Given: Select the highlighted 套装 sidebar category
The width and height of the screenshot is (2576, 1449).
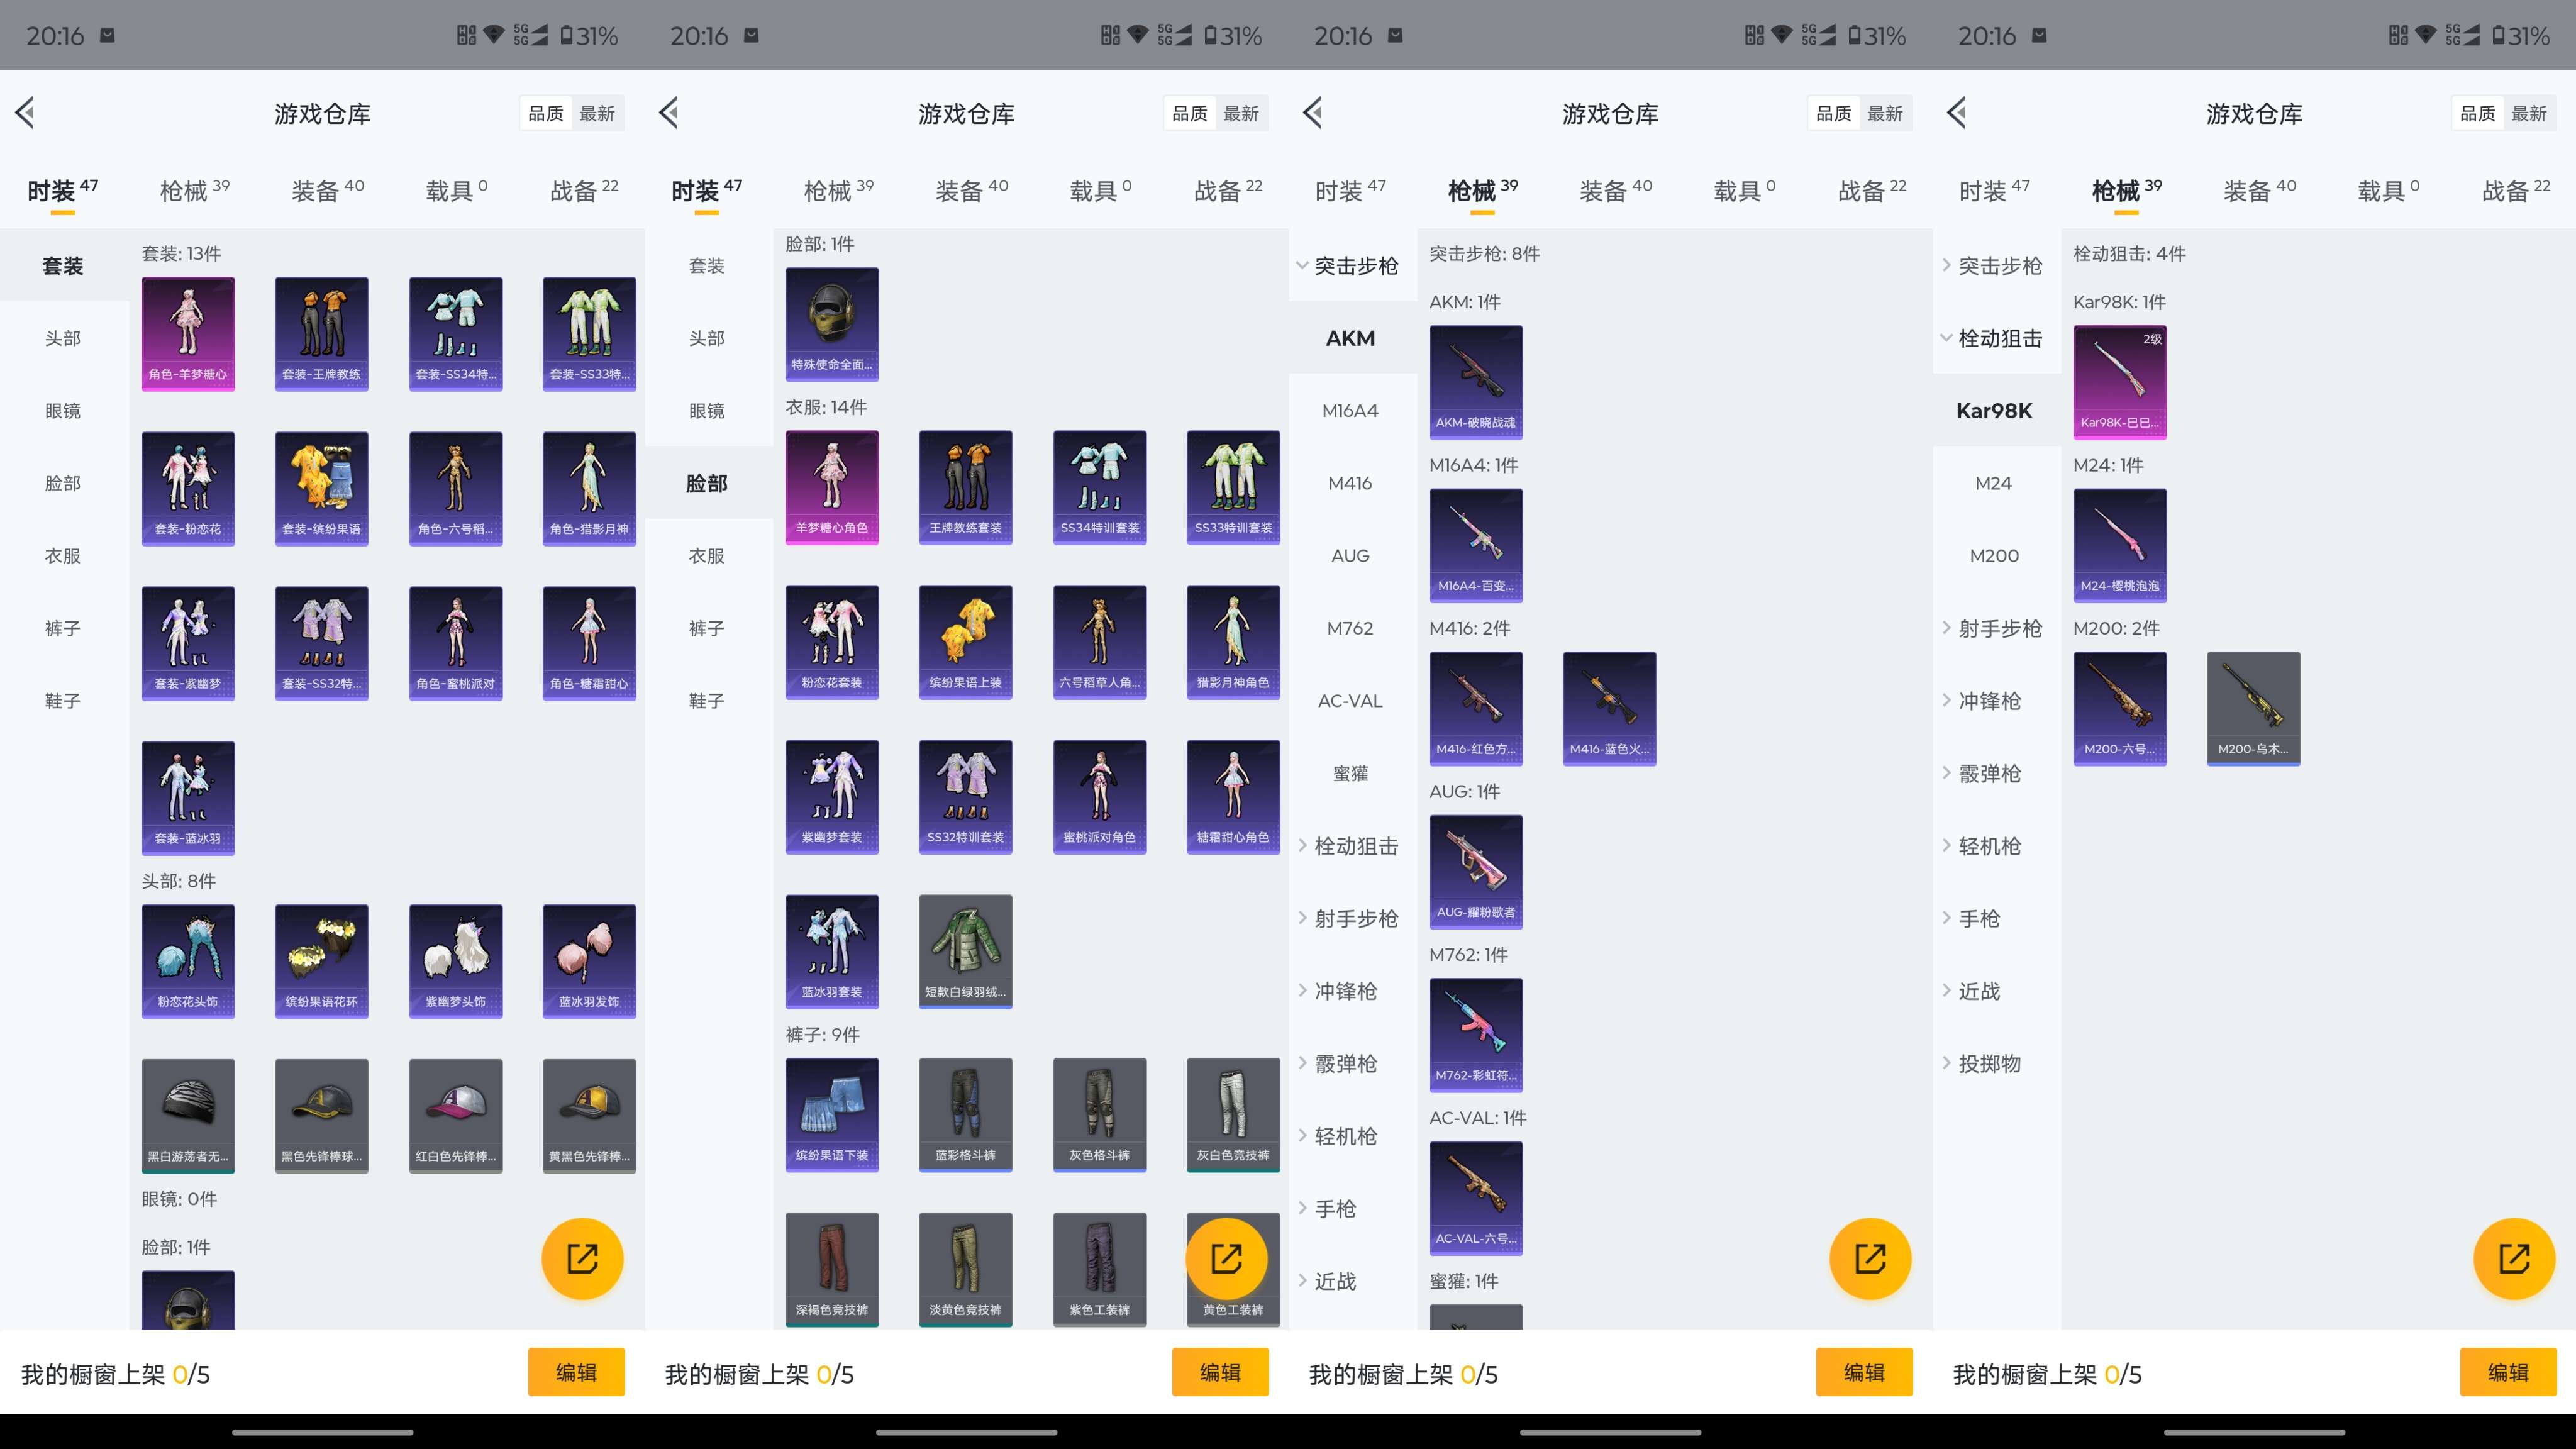Looking at the screenshot, I should (x=63, y=266).
